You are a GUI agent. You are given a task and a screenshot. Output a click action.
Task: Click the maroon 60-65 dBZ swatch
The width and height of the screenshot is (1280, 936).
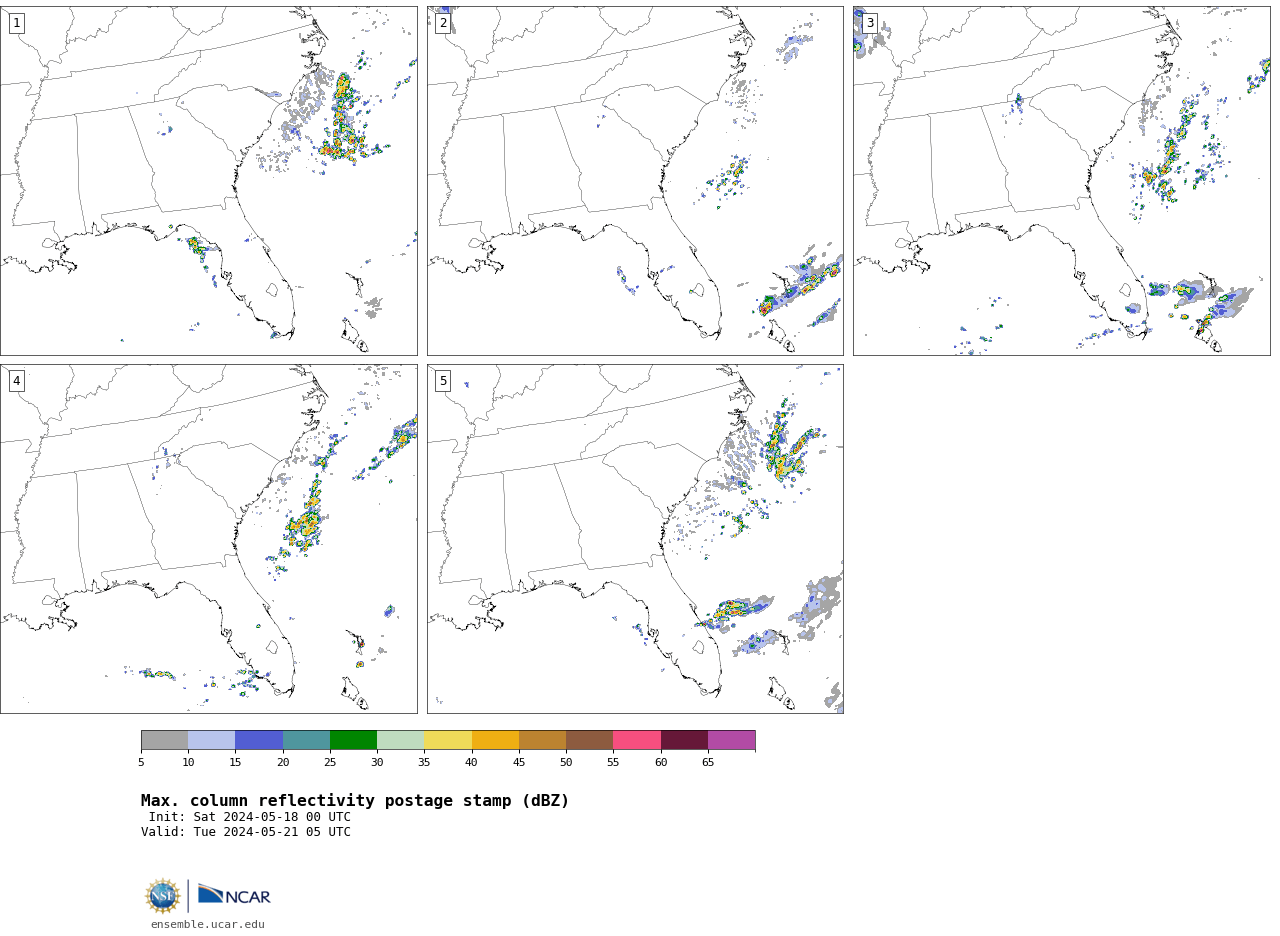coord(684,740)
